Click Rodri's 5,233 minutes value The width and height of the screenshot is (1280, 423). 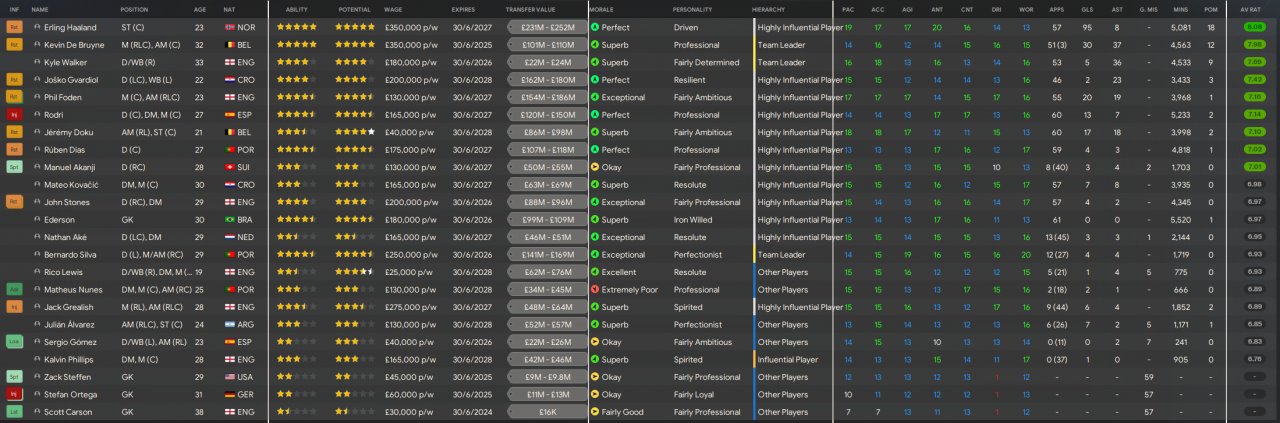[x=1180, y=115]
